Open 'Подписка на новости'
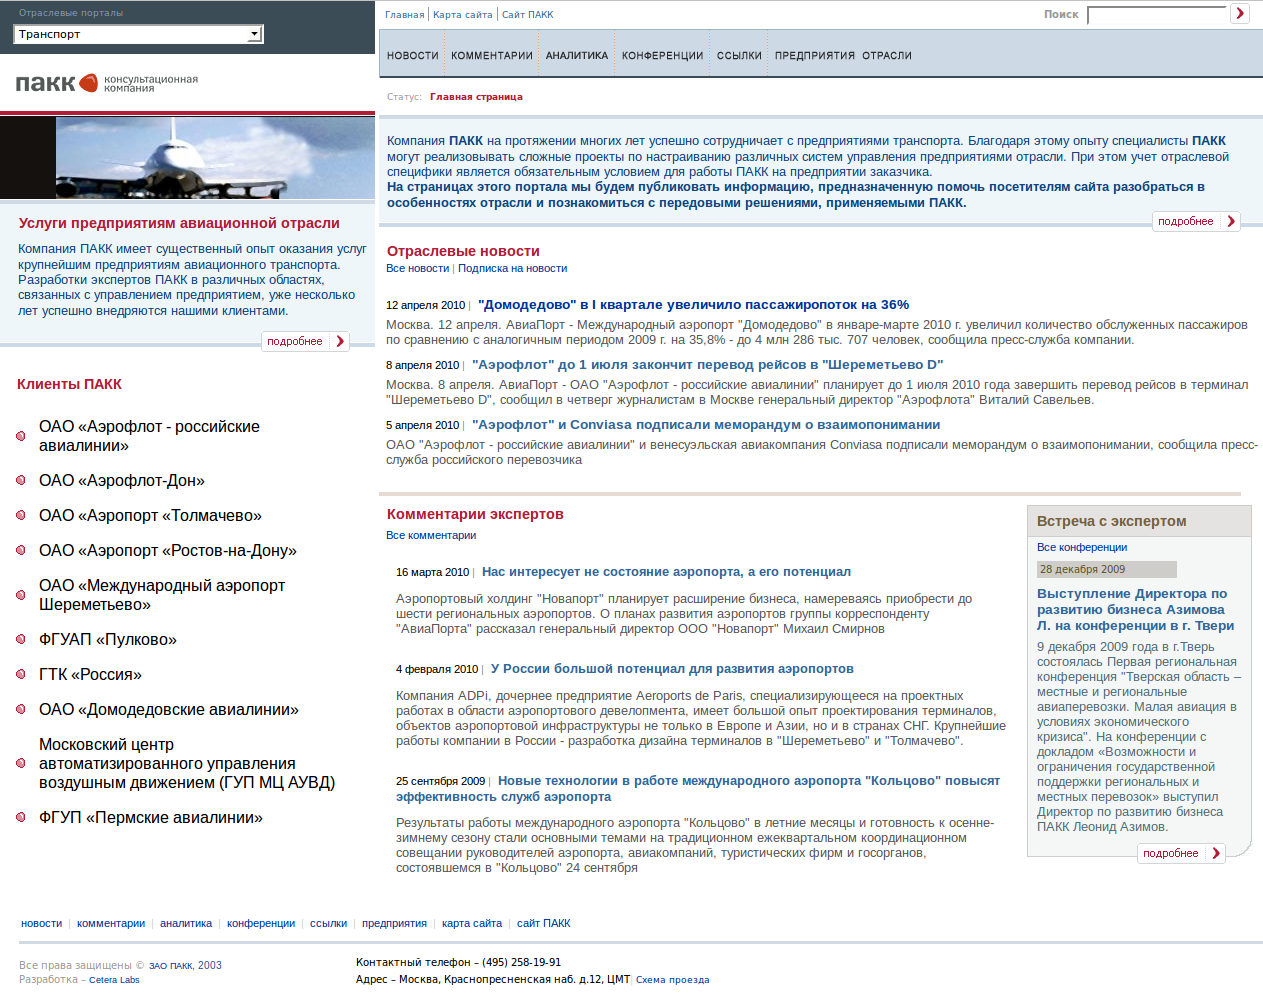The height and width of the screenshot is (997, 1263). (x=511, y=268)
